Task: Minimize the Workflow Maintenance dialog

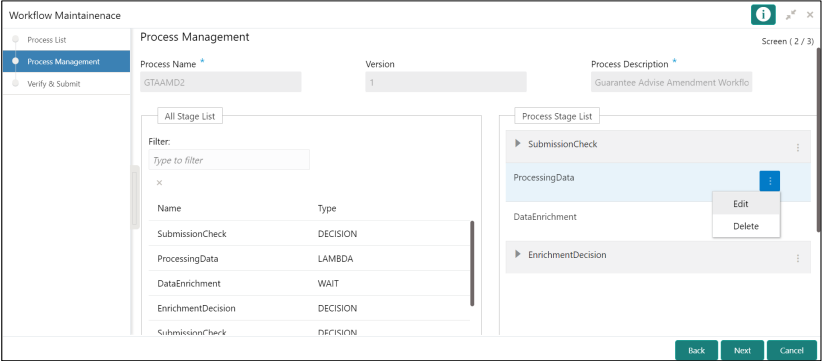Action: tap(791, 15)
